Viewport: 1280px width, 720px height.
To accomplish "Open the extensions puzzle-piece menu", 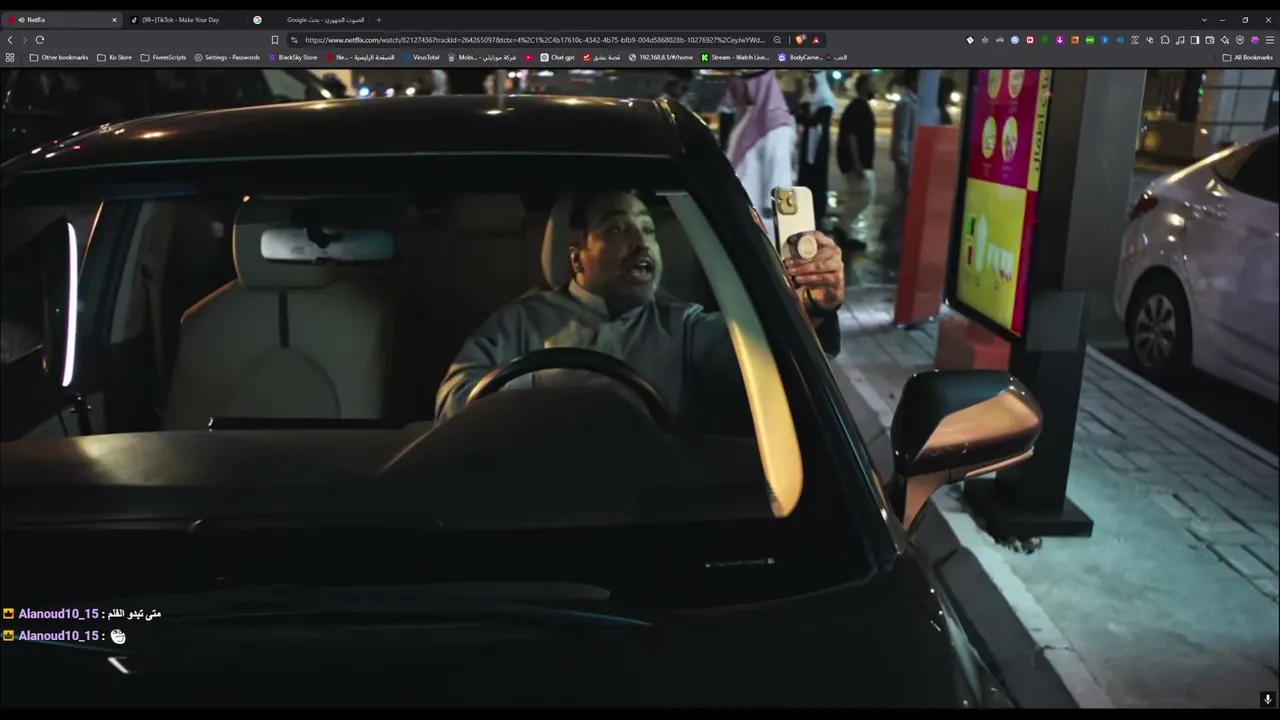I will (1165, 40).
